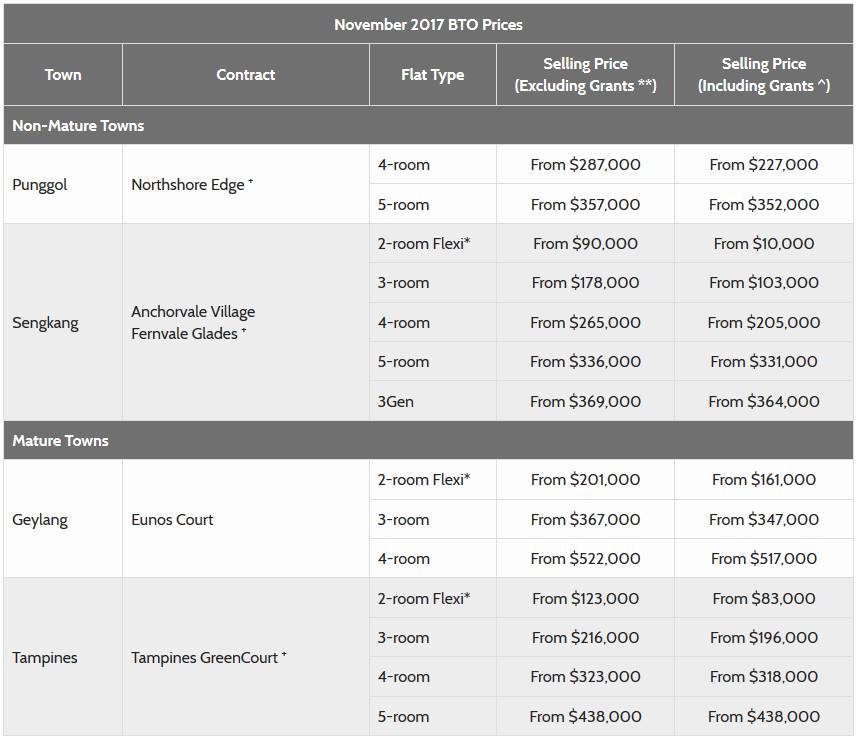This screenshot has width=859, height=740.
Task: Click the Contract column header
Action: 245,75
